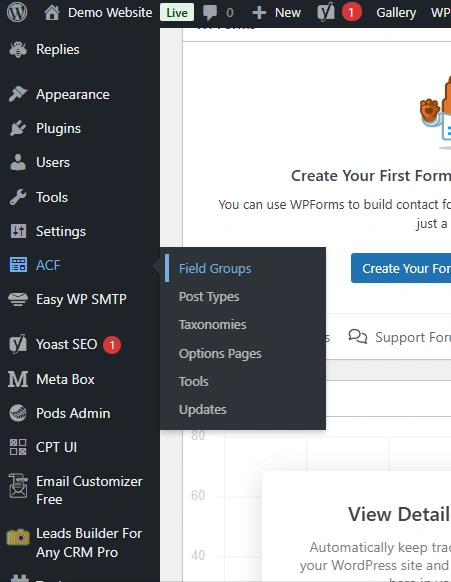Click the Tools wrench icon in sidebar
The height and width of the screenshot is (582, 451).
tap(18, 197)
